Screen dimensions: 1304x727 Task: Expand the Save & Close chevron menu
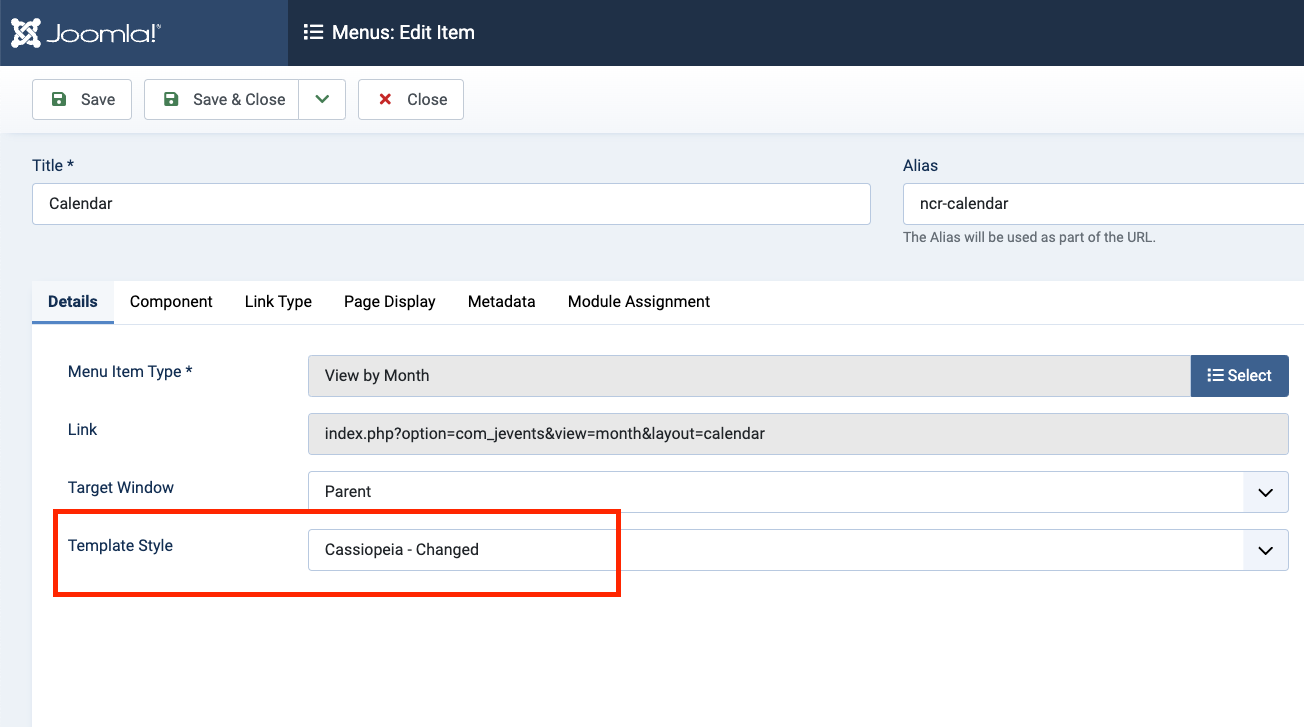(322, 99)
